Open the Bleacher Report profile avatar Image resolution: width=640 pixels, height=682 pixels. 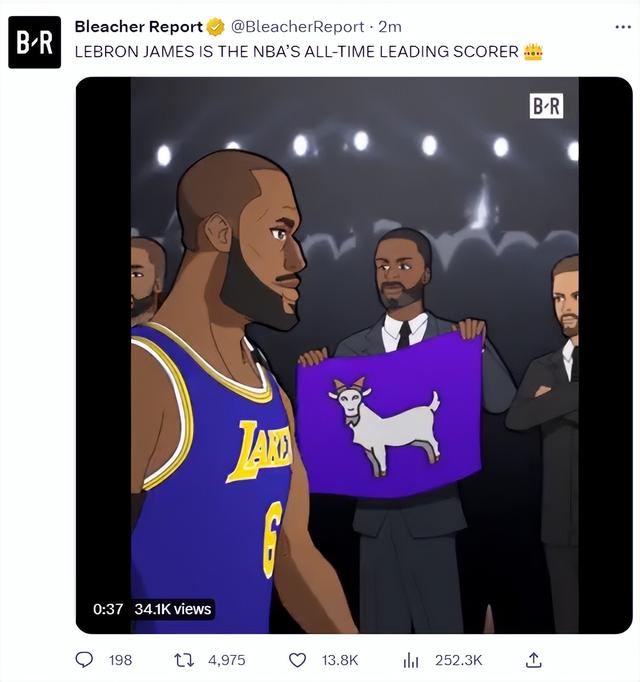(x=34, y=42)
